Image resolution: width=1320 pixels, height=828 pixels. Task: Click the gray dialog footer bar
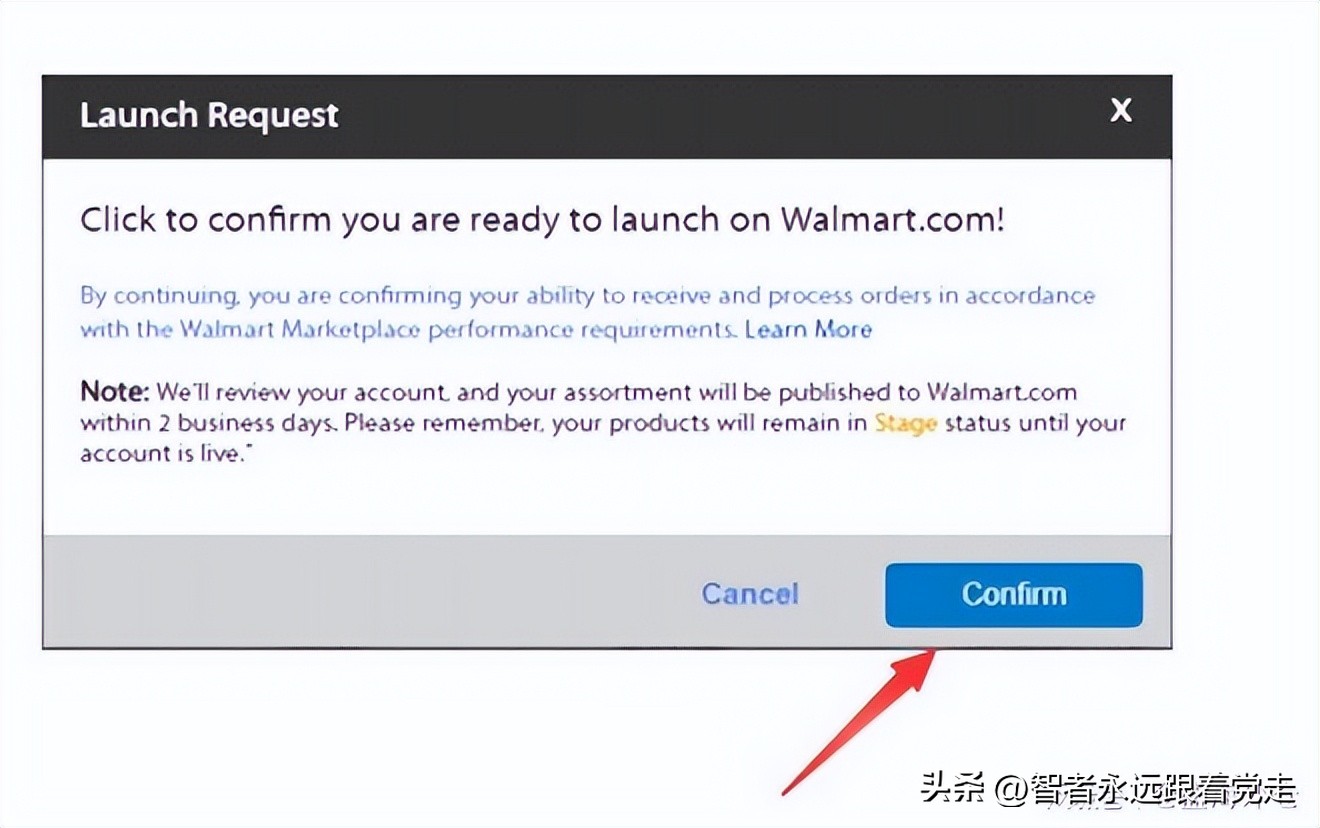[607, 591]
